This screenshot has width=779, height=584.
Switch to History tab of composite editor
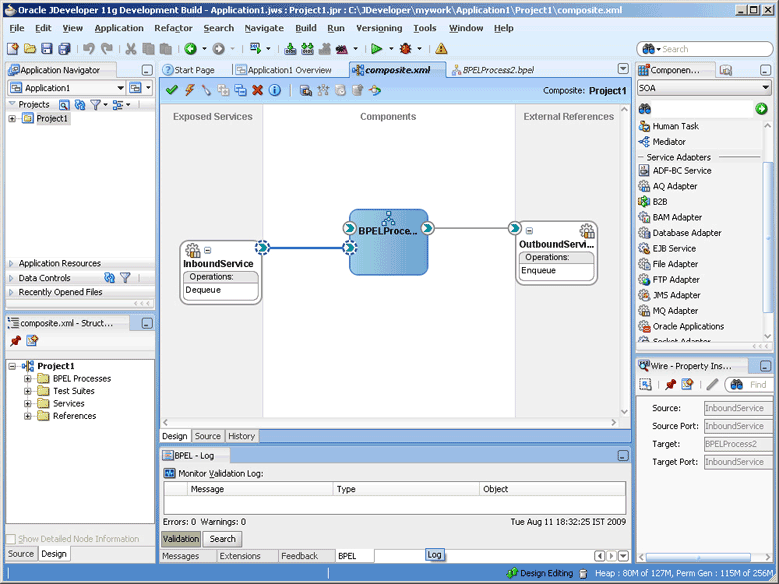coord(241,436)
